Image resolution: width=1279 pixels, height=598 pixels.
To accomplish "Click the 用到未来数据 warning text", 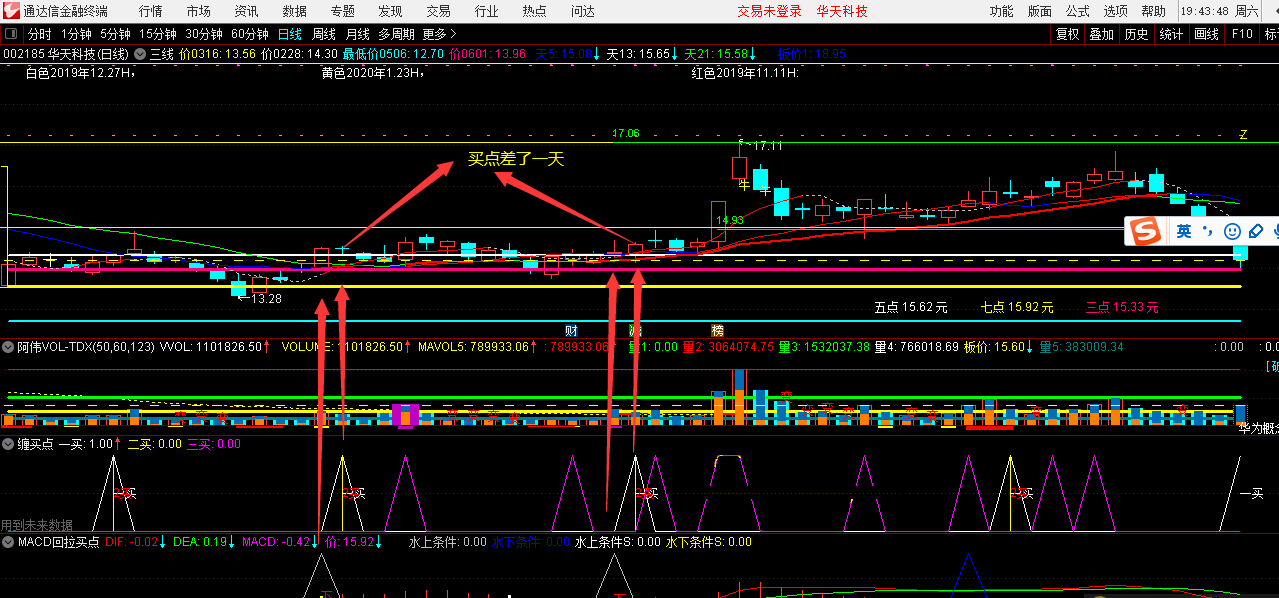I will (37, 525).
